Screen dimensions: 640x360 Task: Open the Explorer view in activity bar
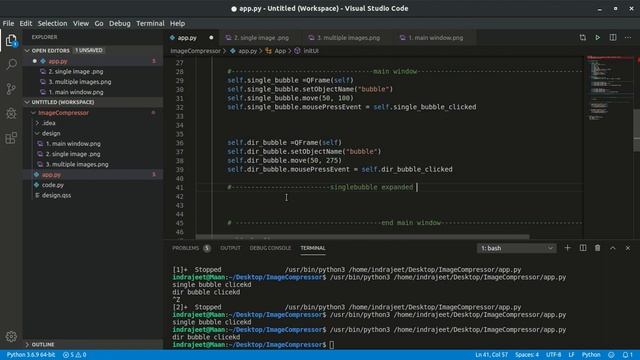(x=11, y=40)
